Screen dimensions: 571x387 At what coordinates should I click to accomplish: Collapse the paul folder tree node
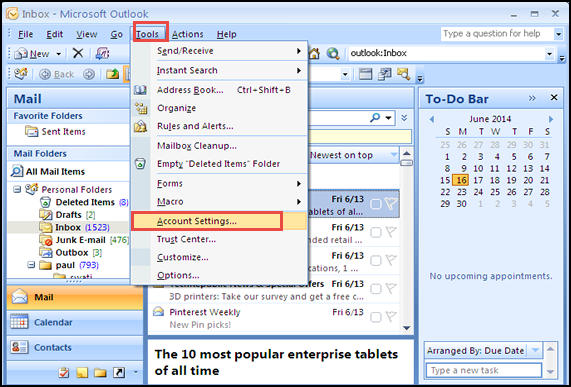(31, 265)
